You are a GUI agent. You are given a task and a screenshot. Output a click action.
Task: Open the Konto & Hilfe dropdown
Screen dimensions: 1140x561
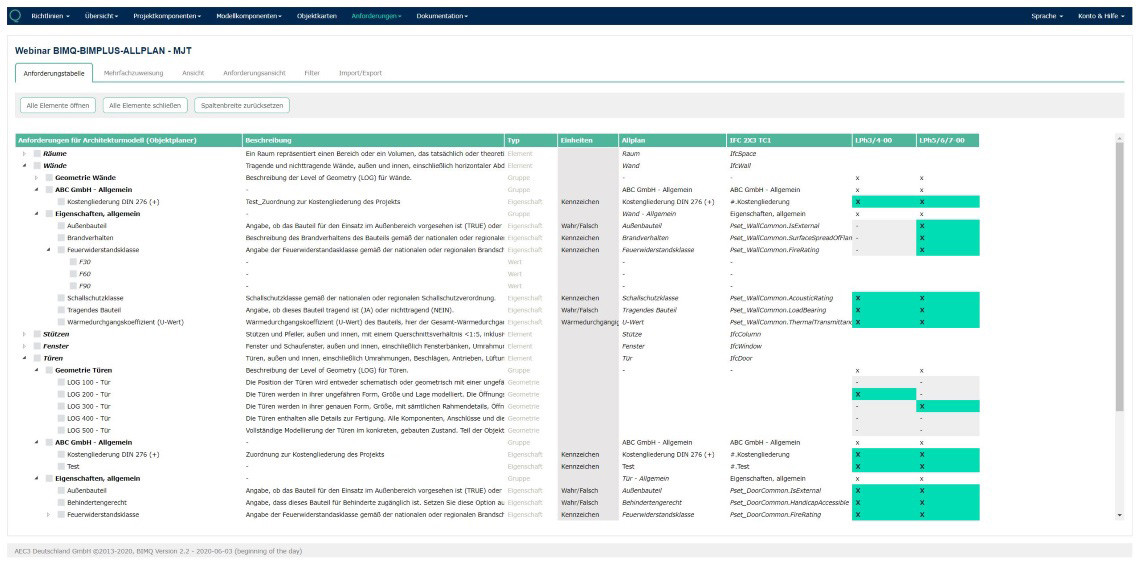pos(1101,16)
